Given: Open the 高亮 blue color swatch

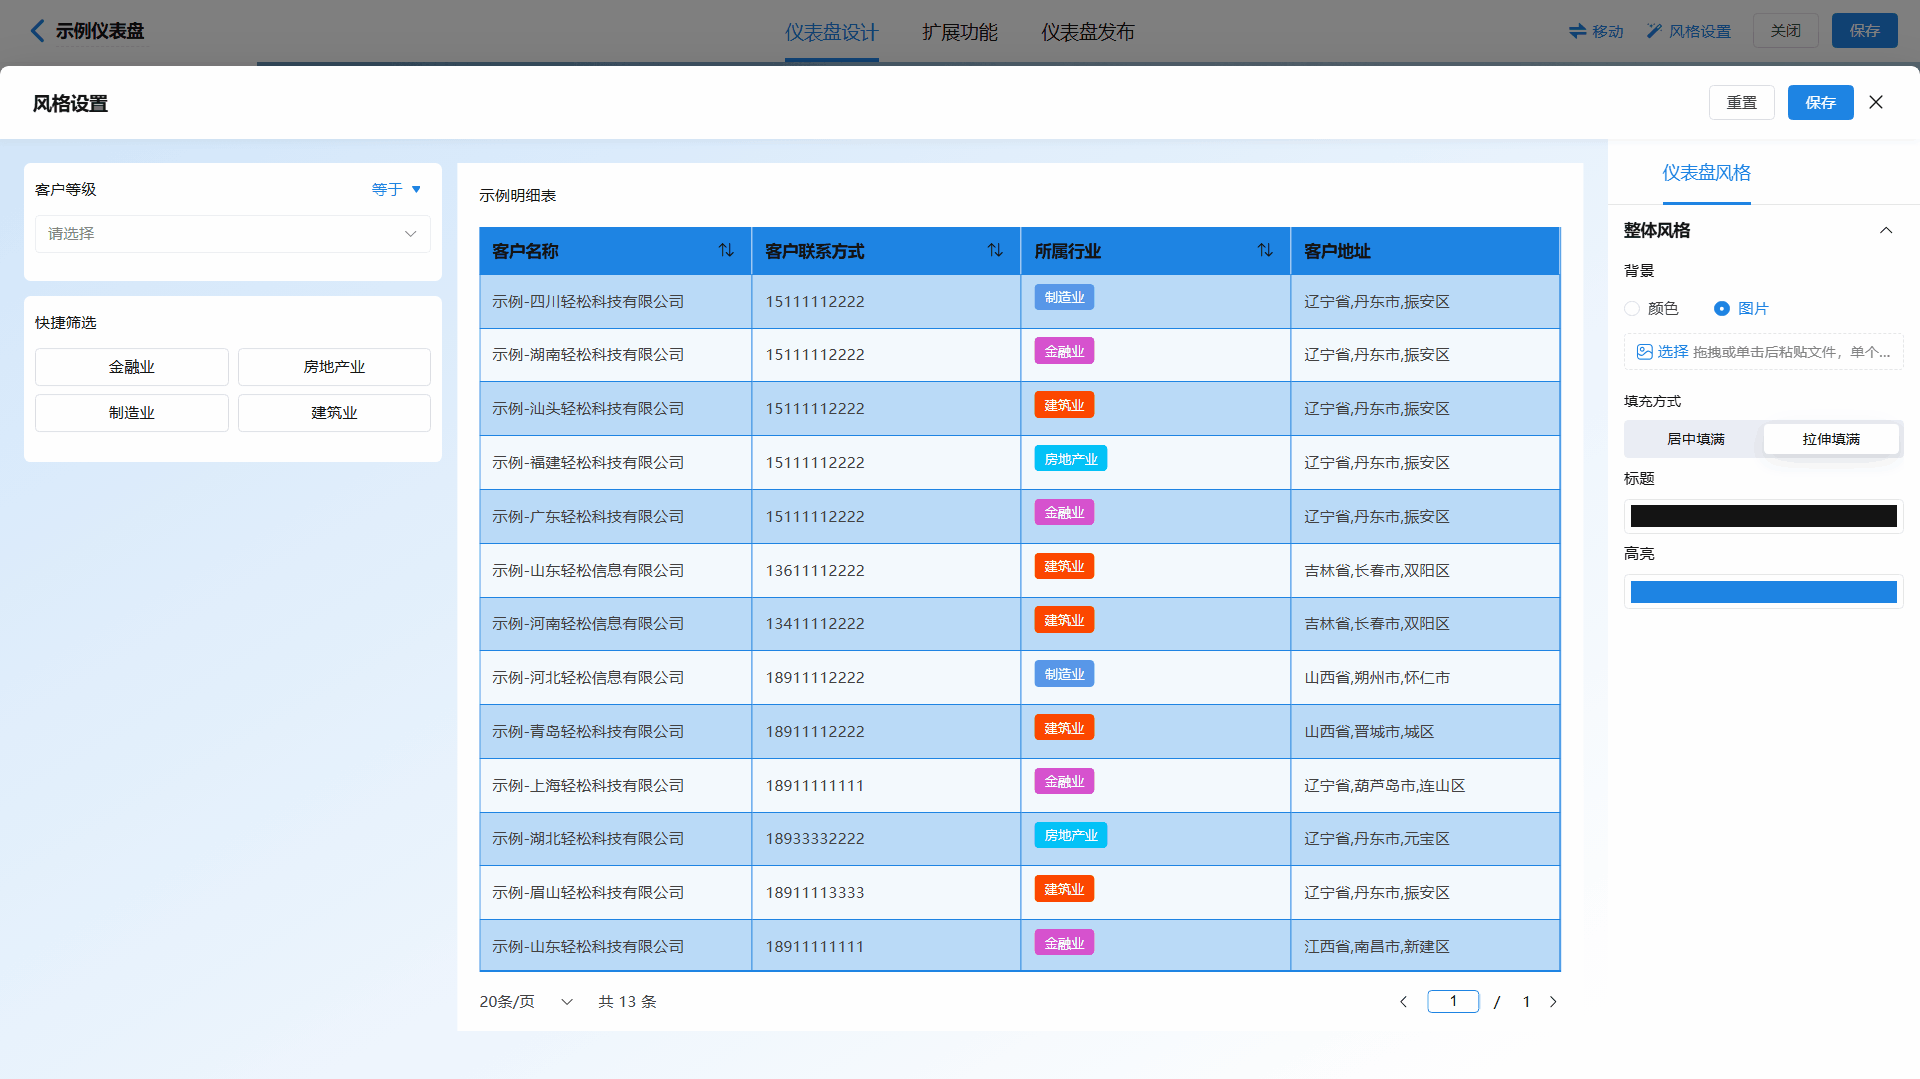Looking at the screenshot, I should 1763,592.
